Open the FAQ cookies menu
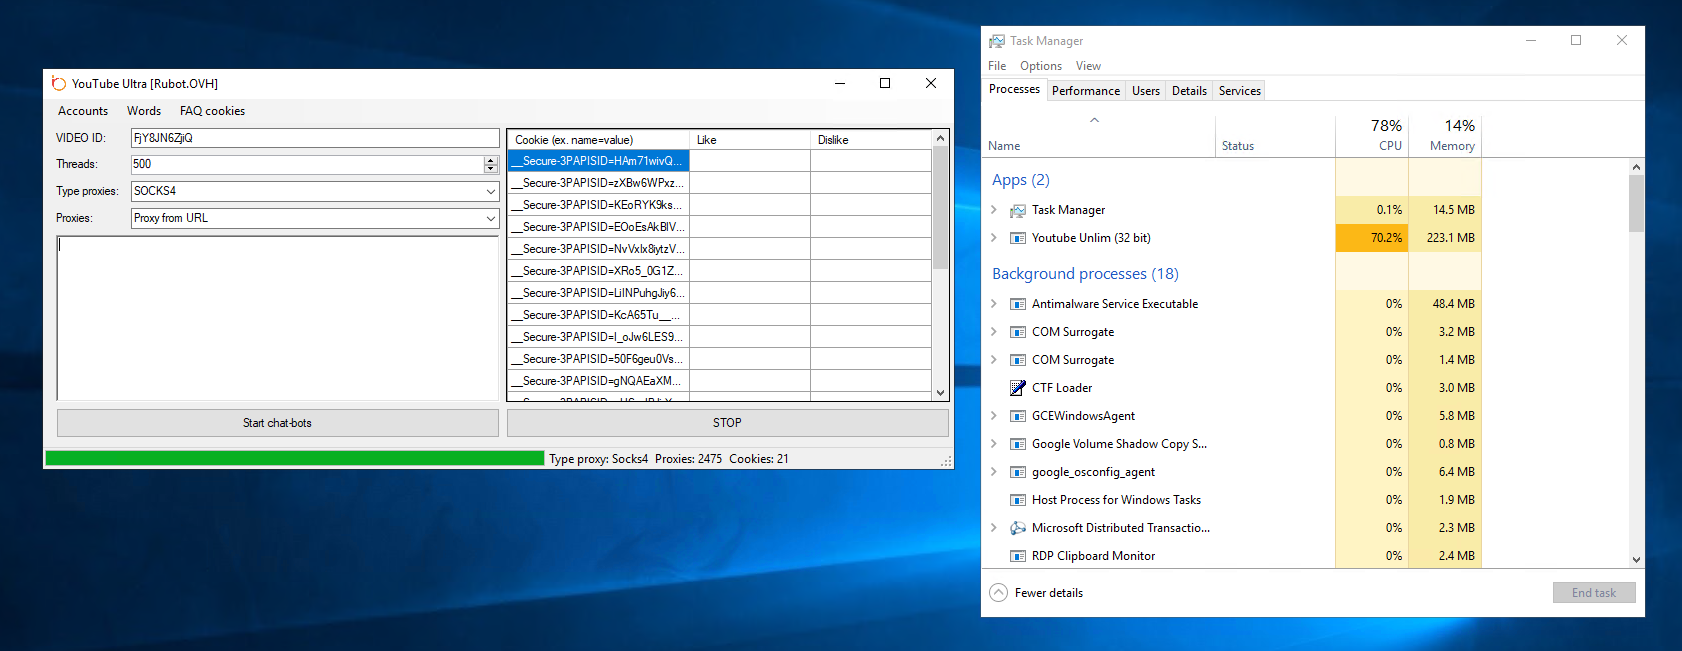This screenshot has height=651, width=1682. 212,111
